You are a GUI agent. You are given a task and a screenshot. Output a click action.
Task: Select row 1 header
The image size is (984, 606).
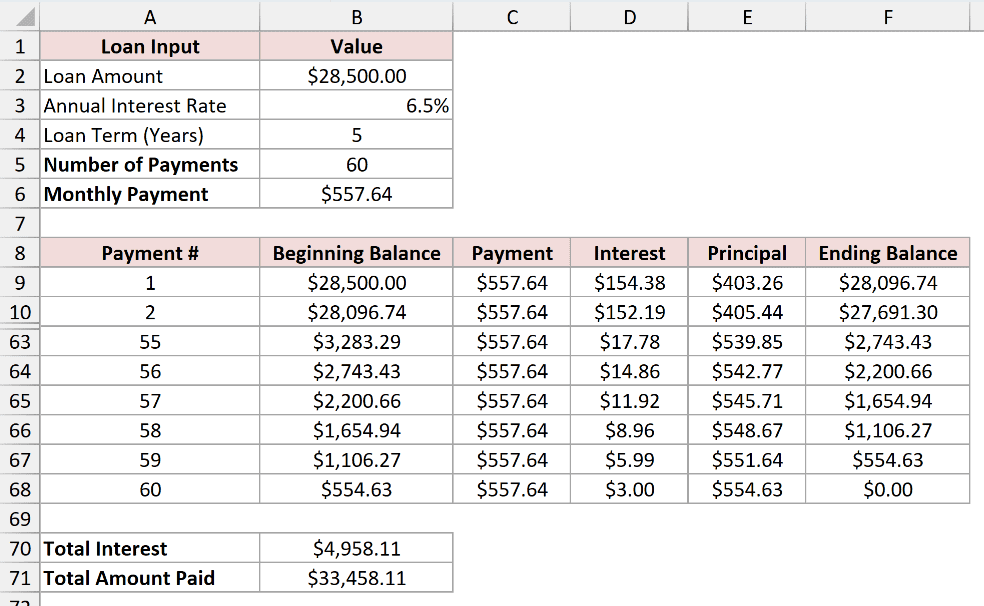point(19,46)
